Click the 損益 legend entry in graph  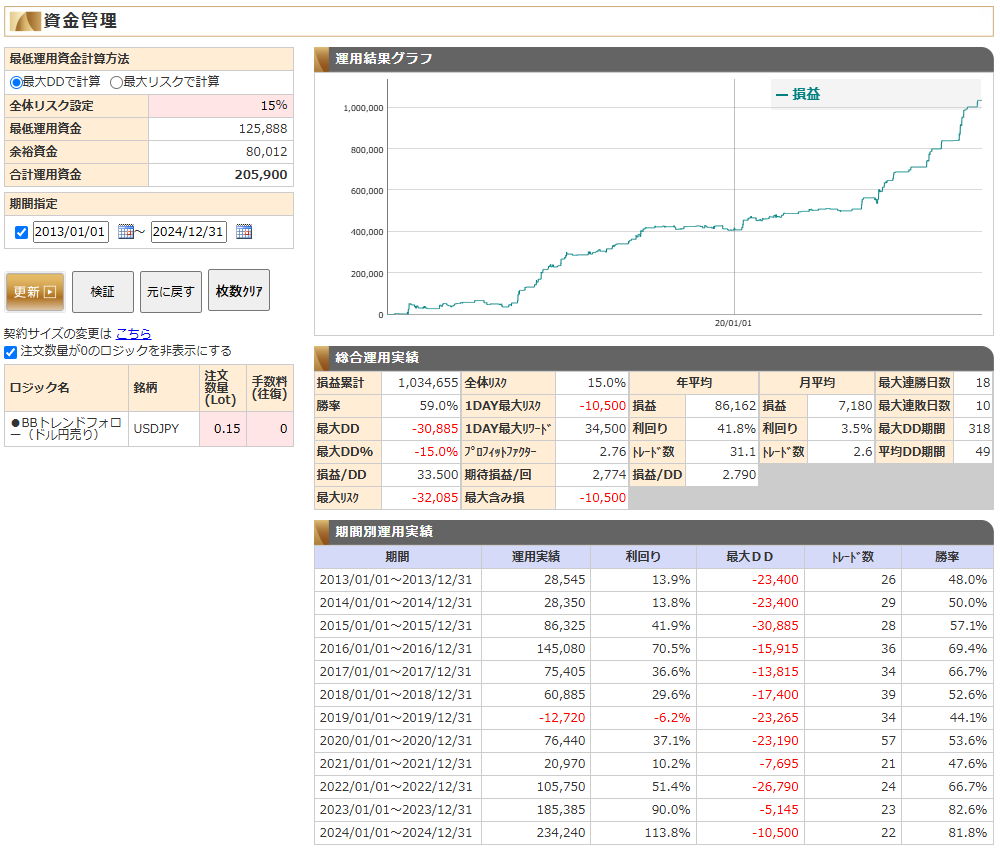[x=798, y=94]
